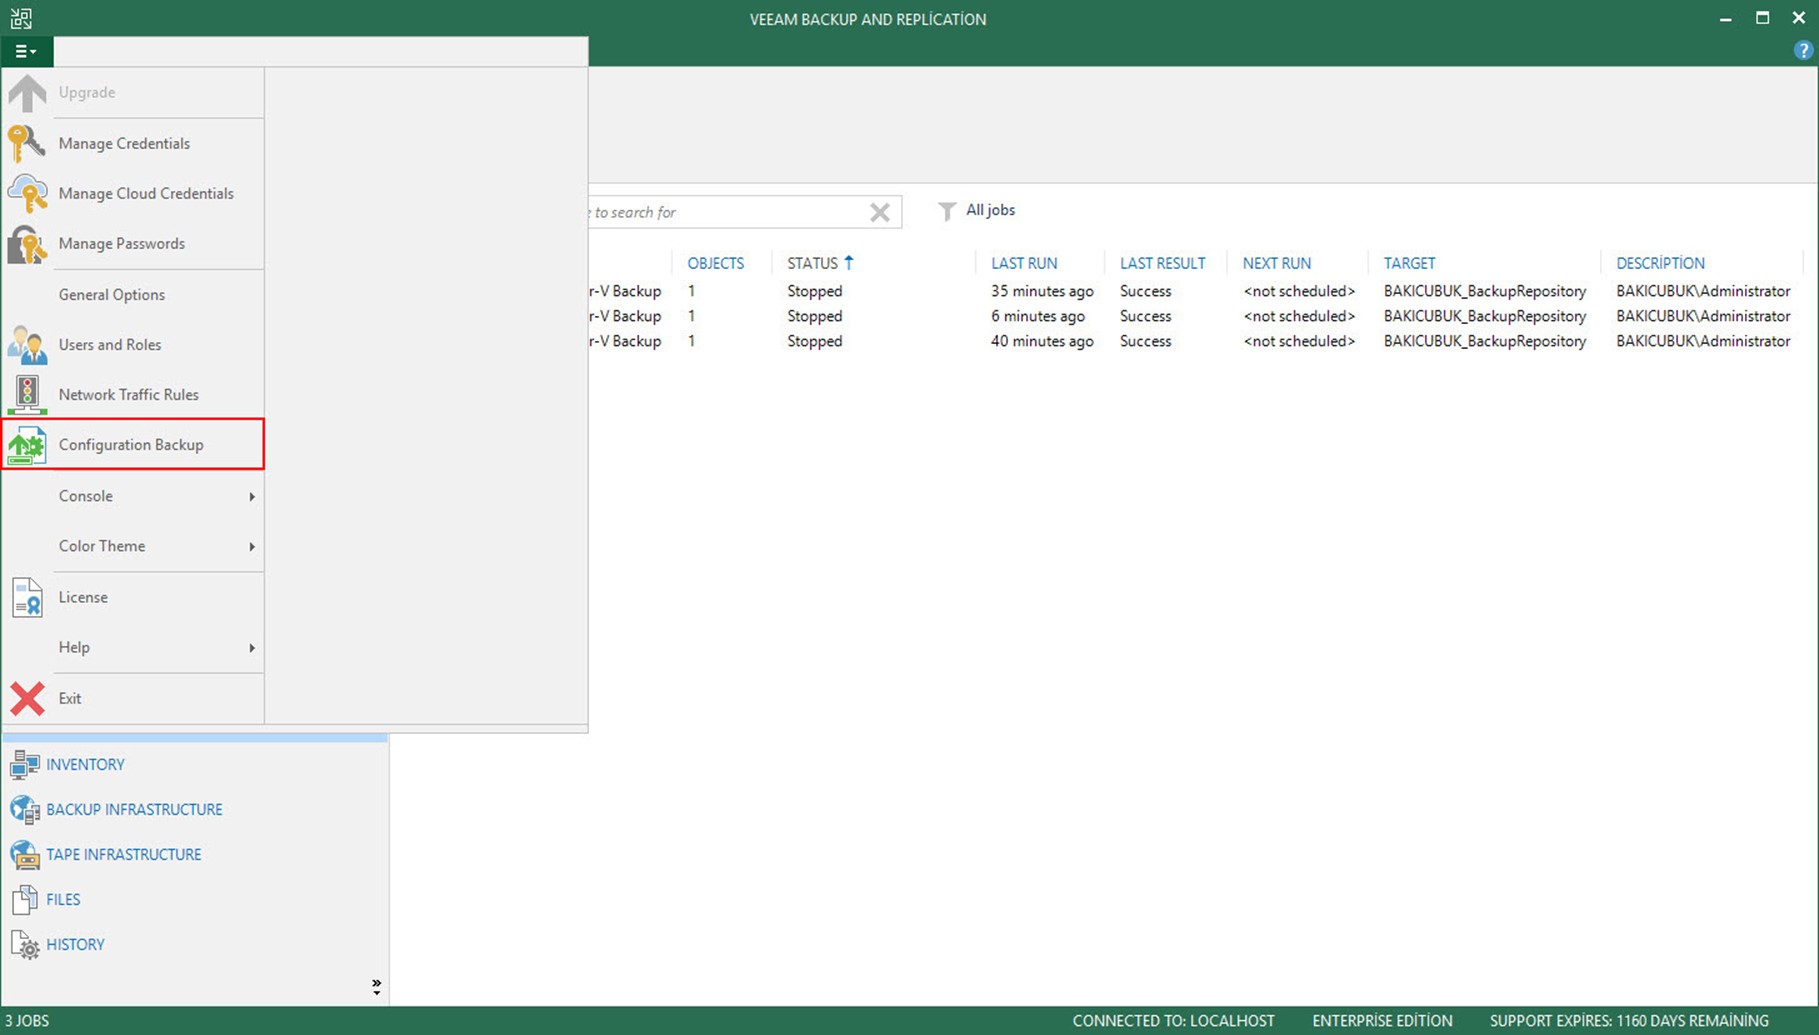
Task: Open the help question mark icon
Action: [1803, 50]
